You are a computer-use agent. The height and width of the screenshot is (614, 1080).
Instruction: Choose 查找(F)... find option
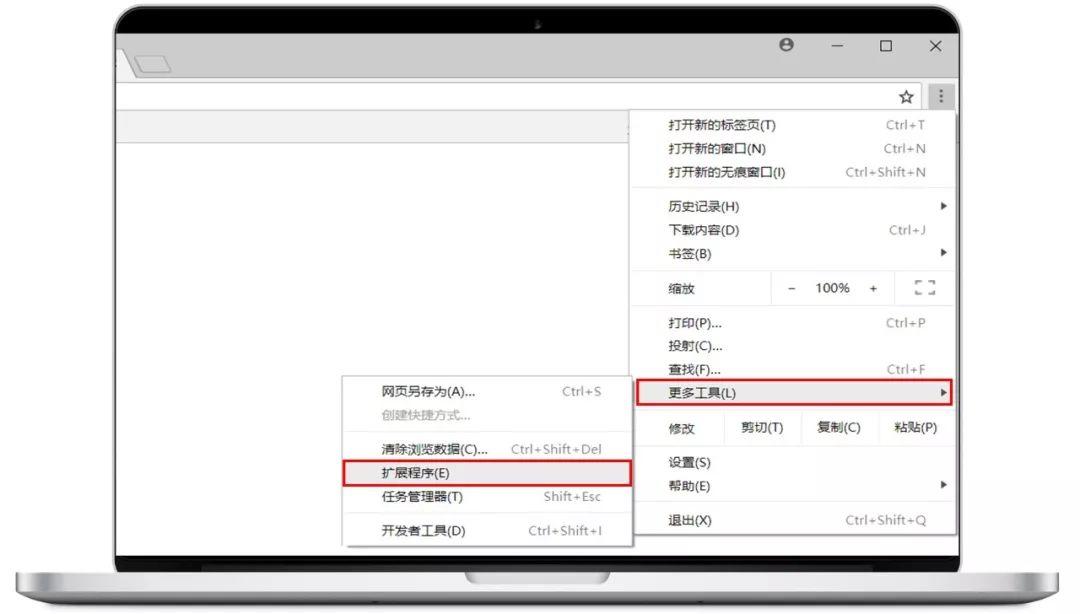(x=793, y=369)
